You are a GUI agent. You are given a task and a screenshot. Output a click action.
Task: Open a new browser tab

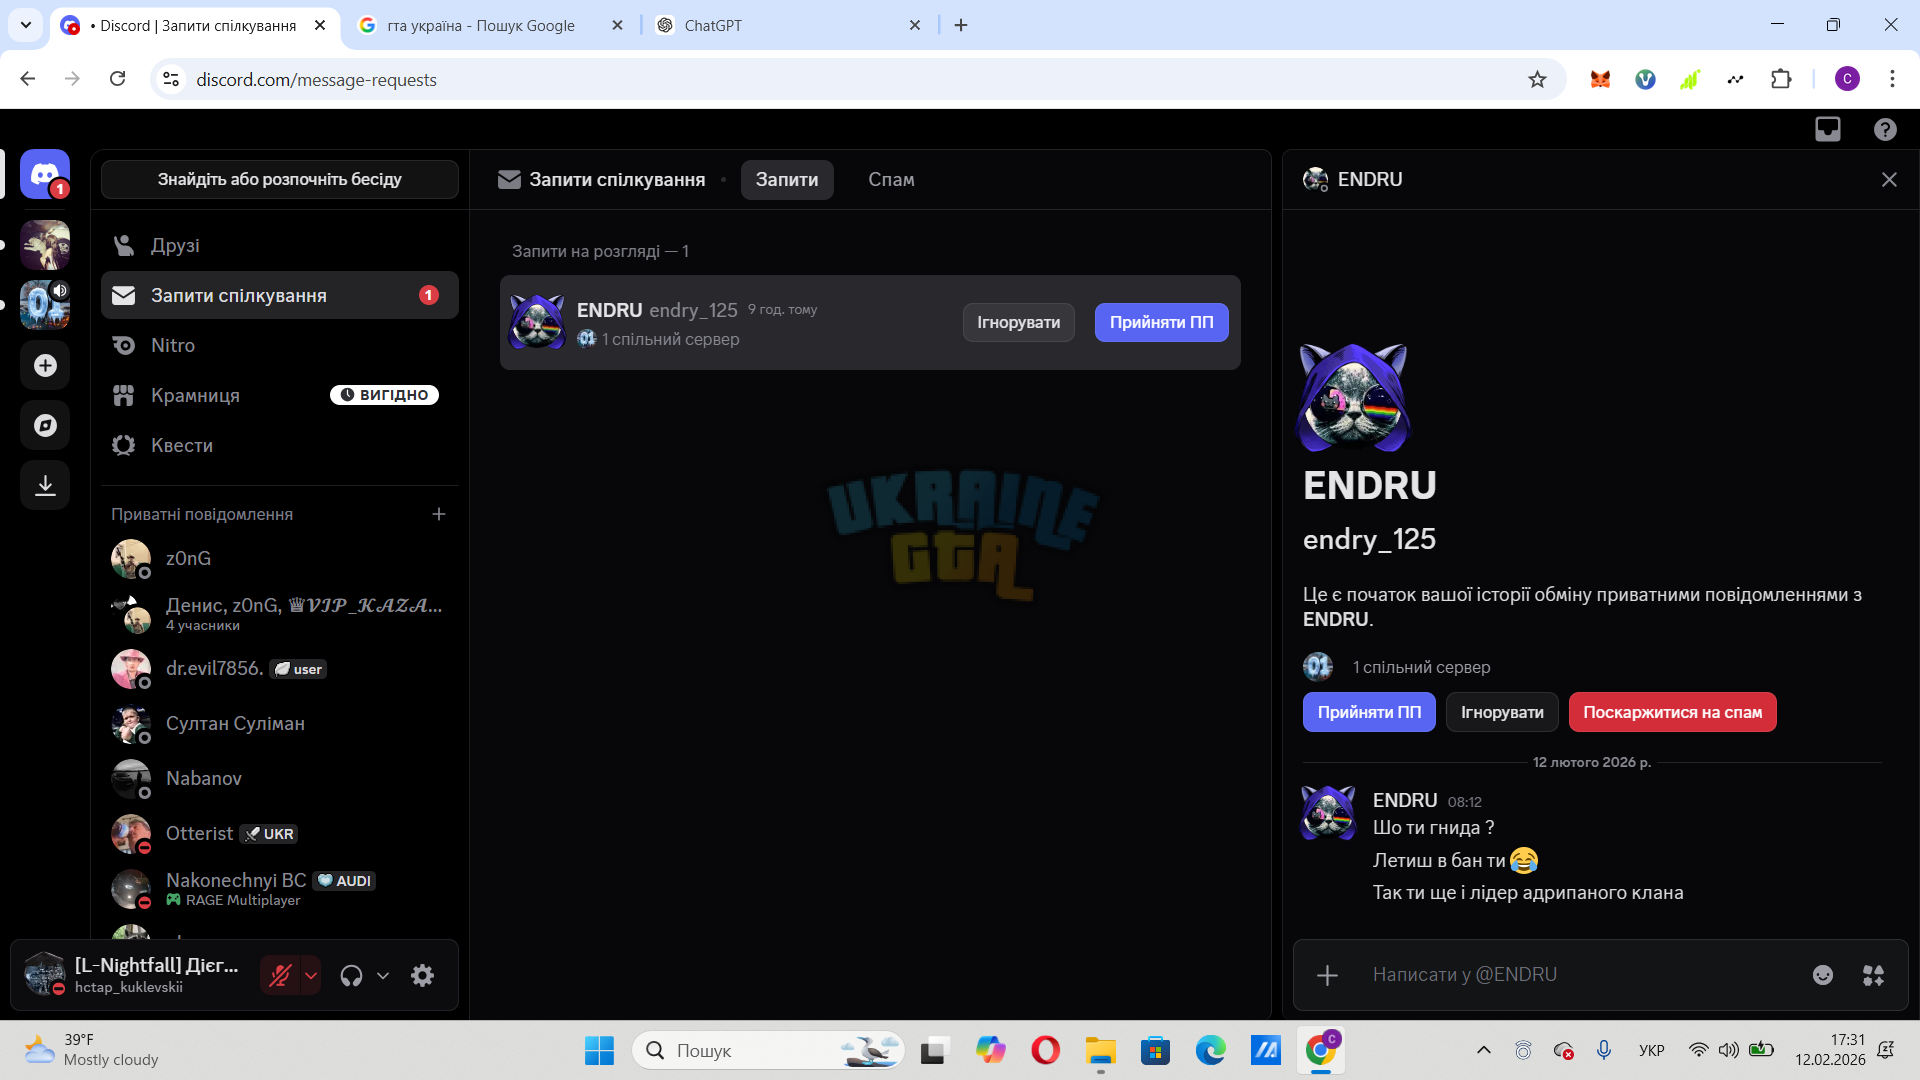961,26
